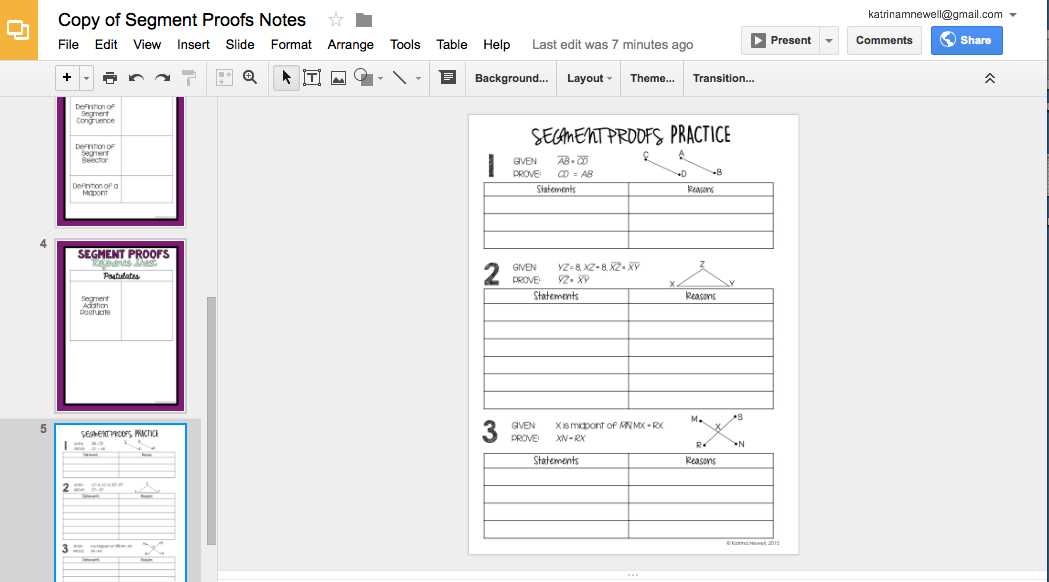The height and width of the screenshot is (582, 1049).
Task: Undo the last action
Action: click(136, 78)
